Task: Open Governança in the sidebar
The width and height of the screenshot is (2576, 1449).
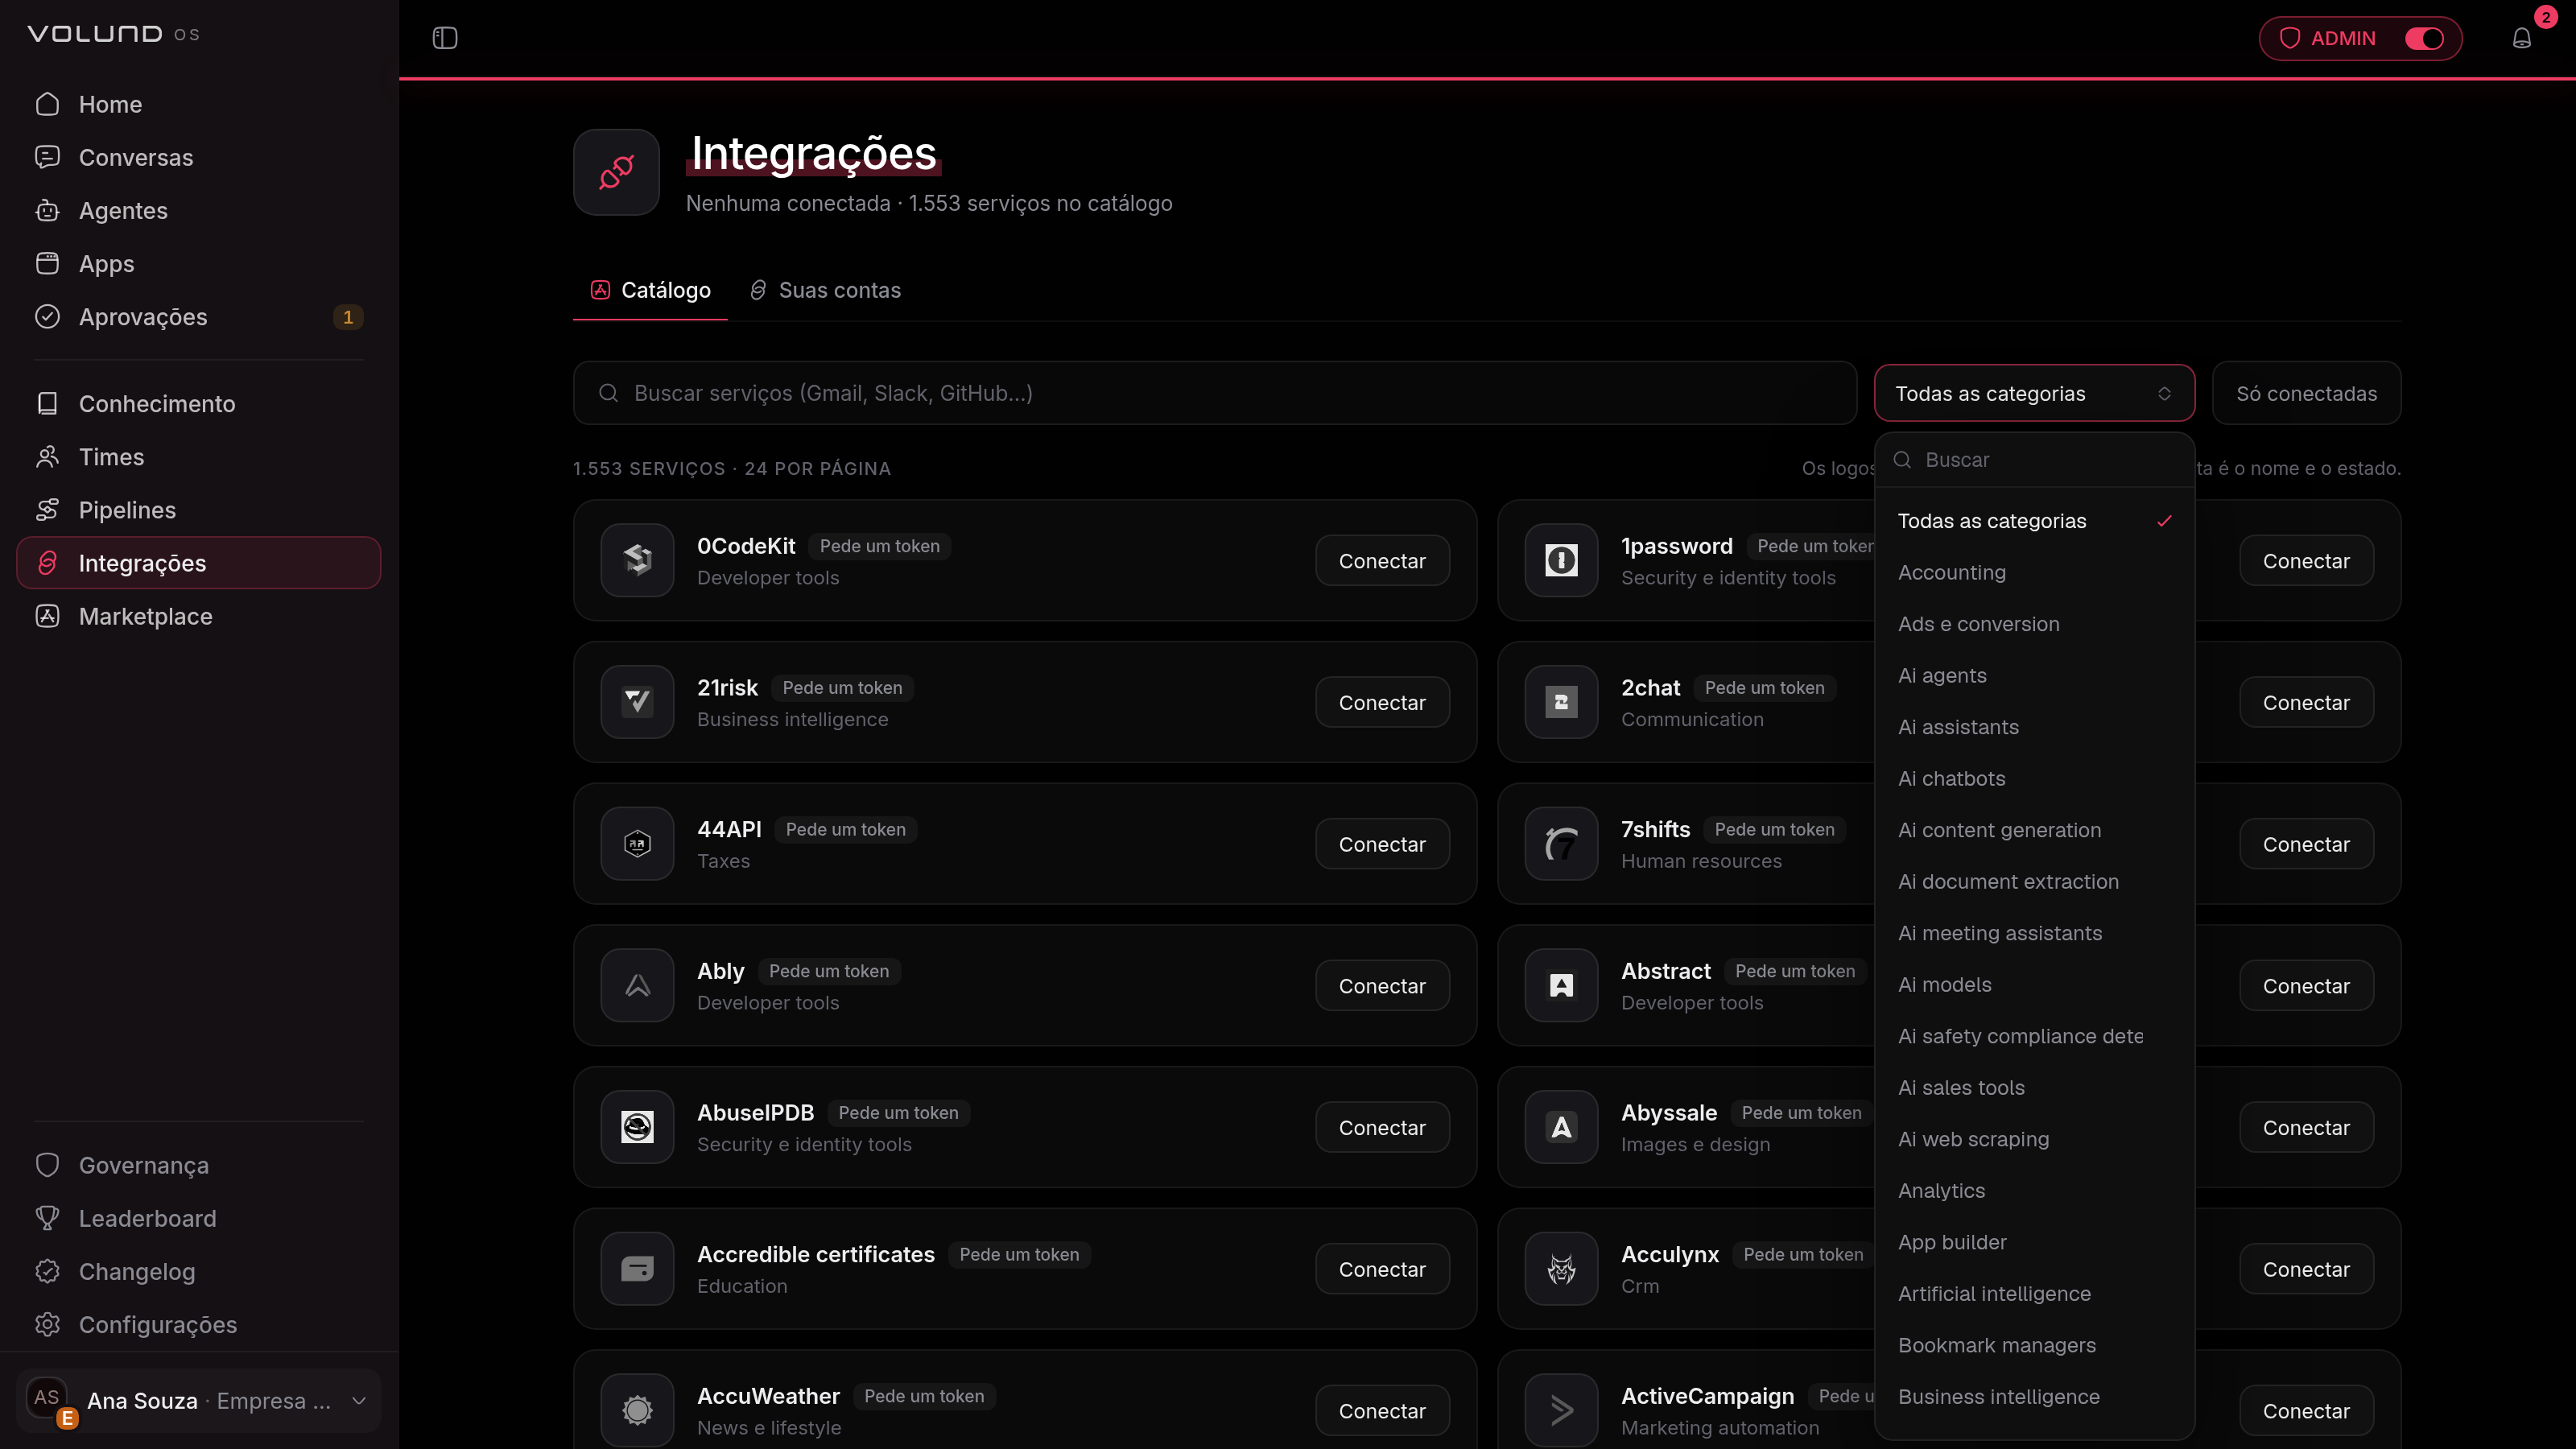Action: tap(198, 1165)
